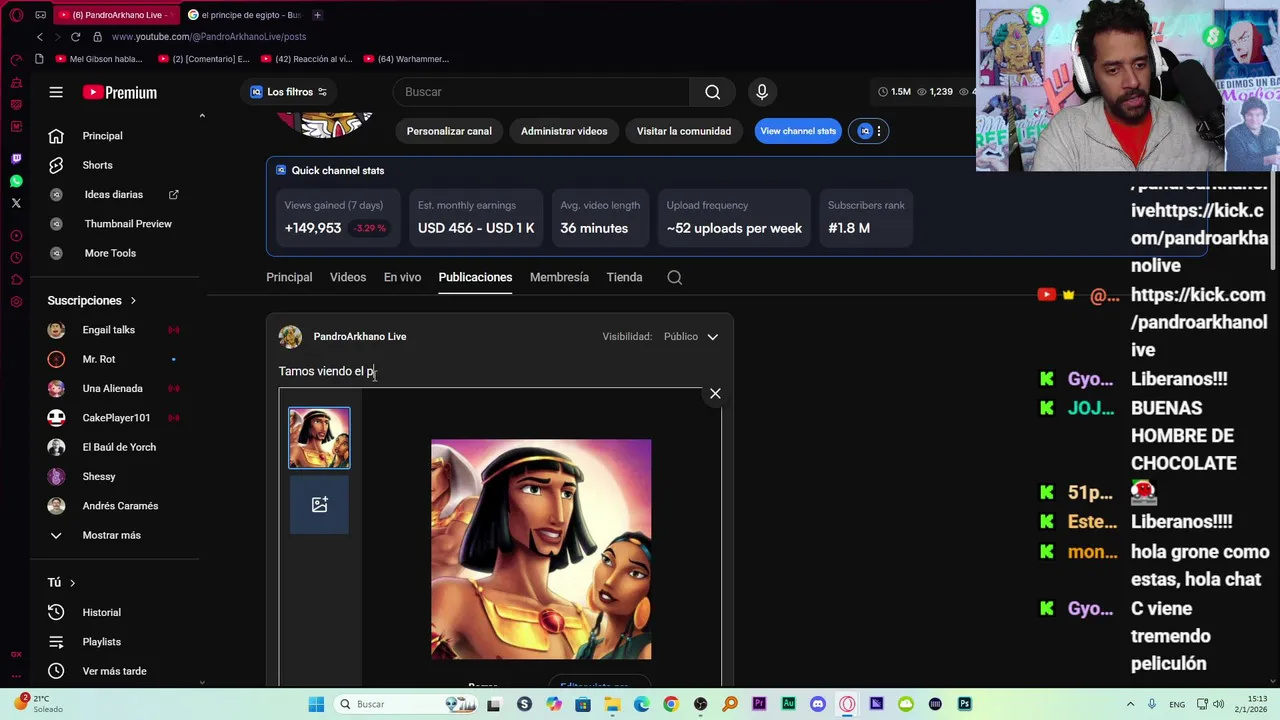Click the search magnifier button in YouTube header

[712, 92]
